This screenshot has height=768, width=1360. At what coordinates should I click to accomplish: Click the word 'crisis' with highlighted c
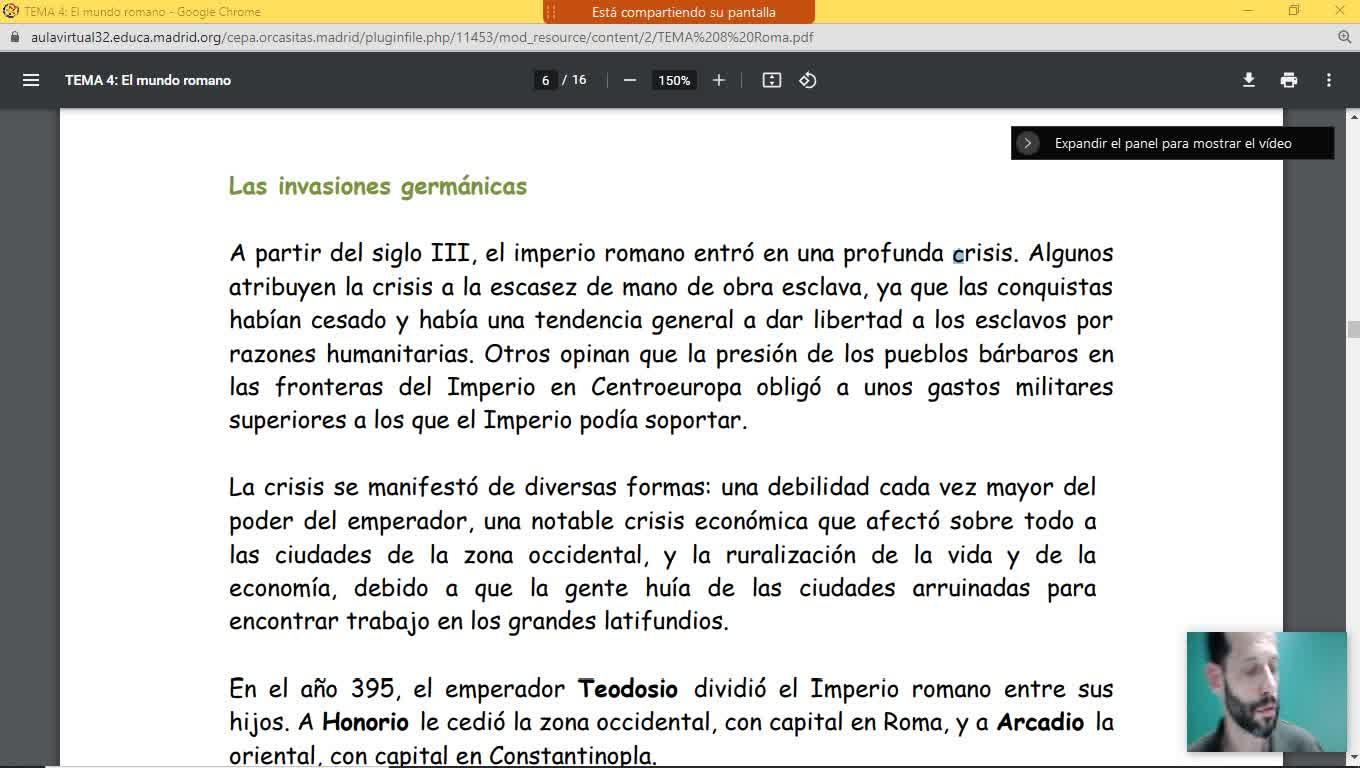point(983,254)
